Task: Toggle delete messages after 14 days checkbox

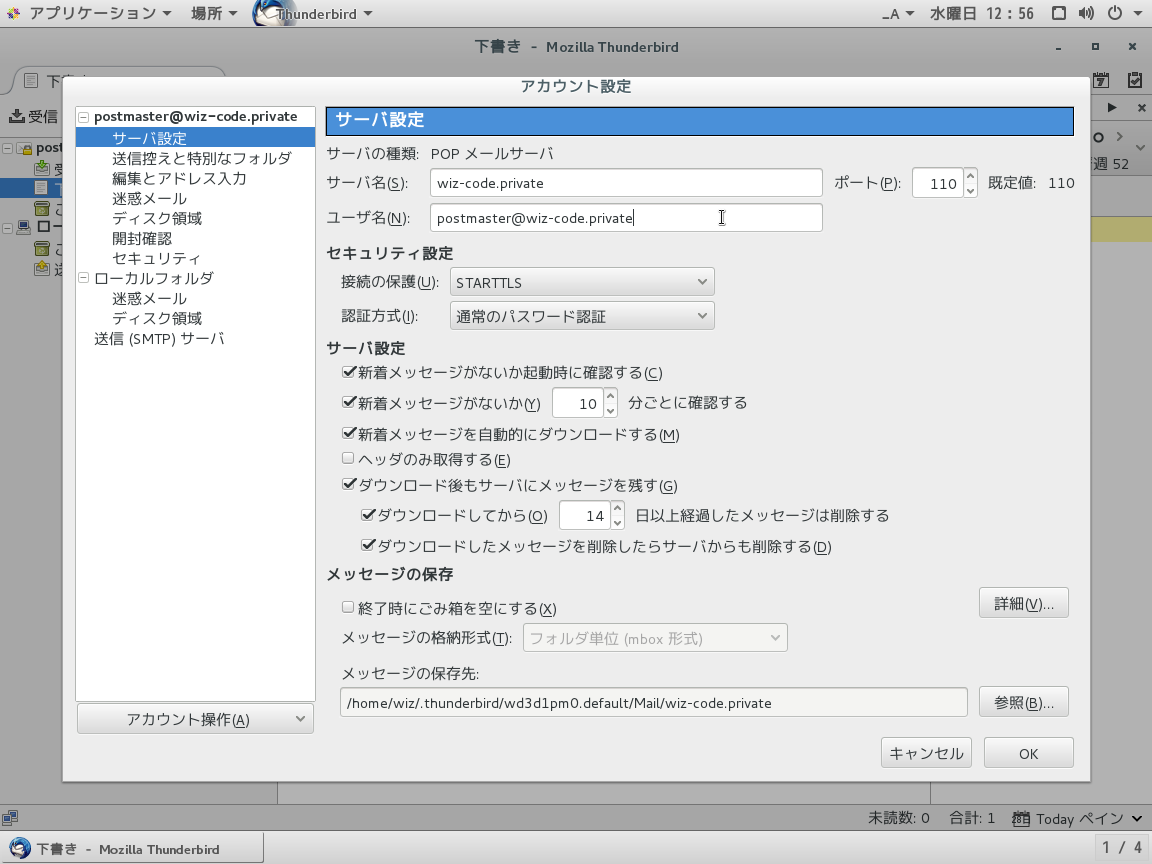Action: 368,515
